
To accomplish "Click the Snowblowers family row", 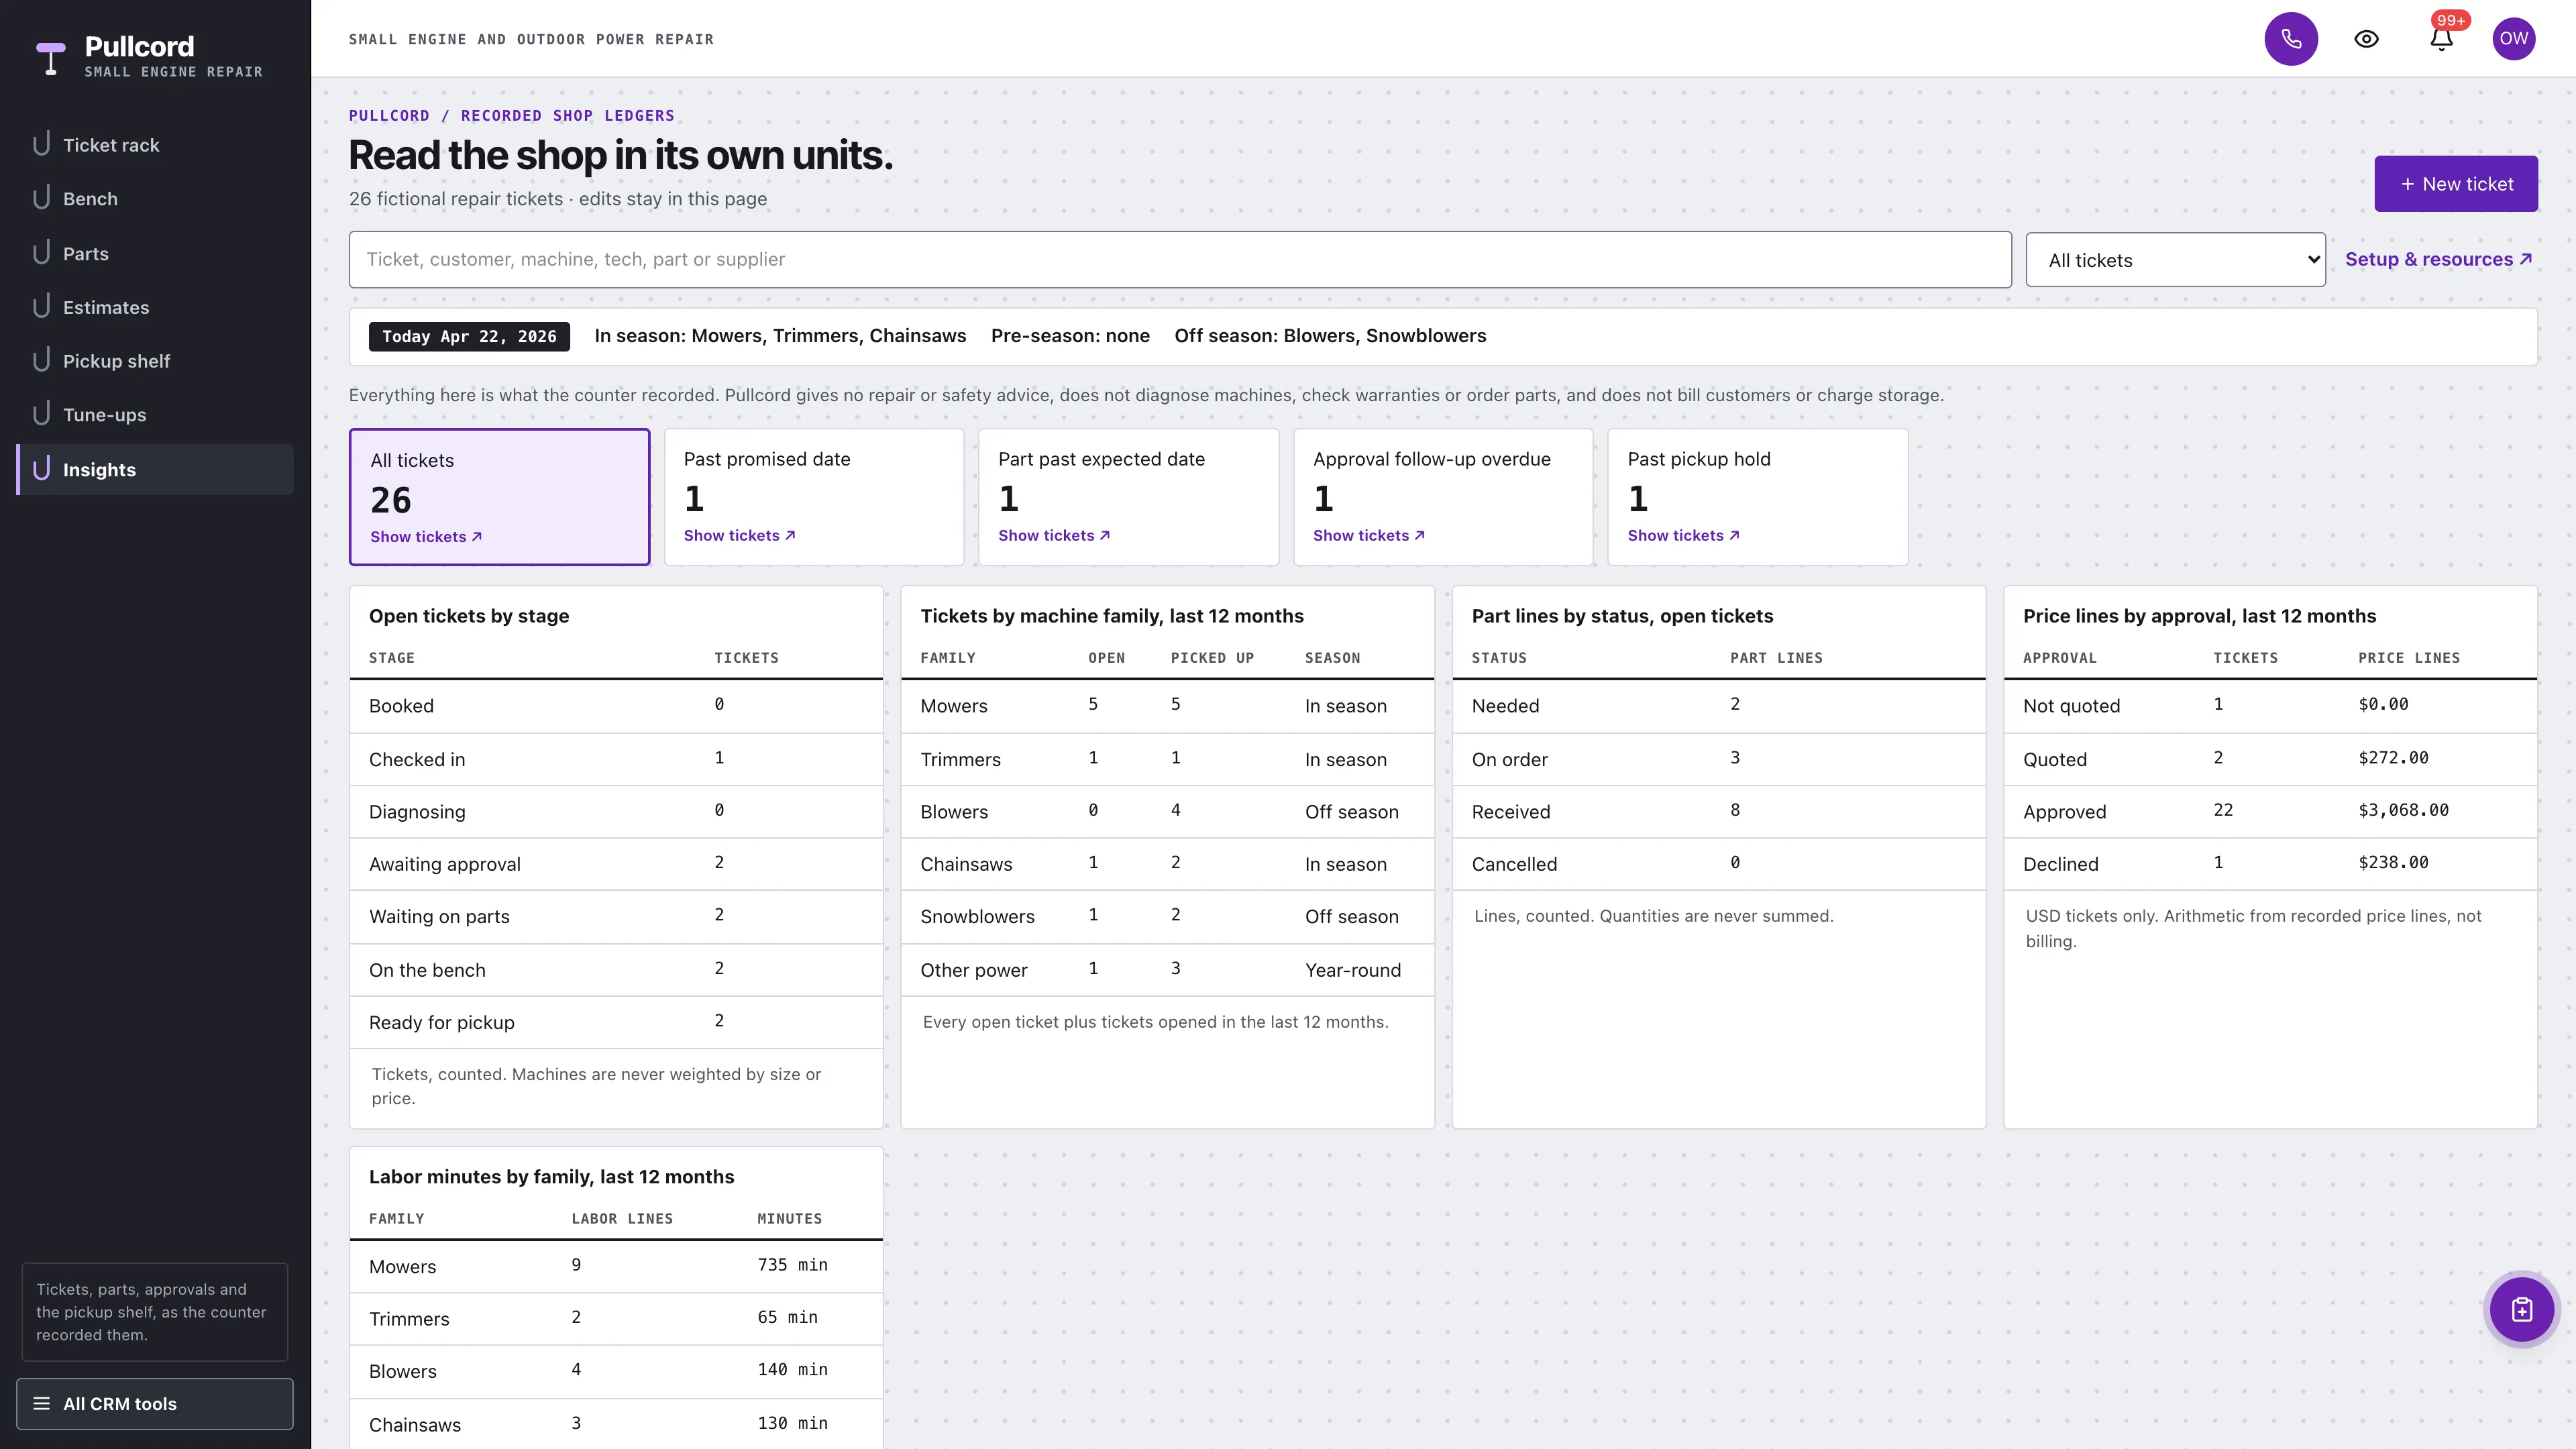I will click(1167, 916).
